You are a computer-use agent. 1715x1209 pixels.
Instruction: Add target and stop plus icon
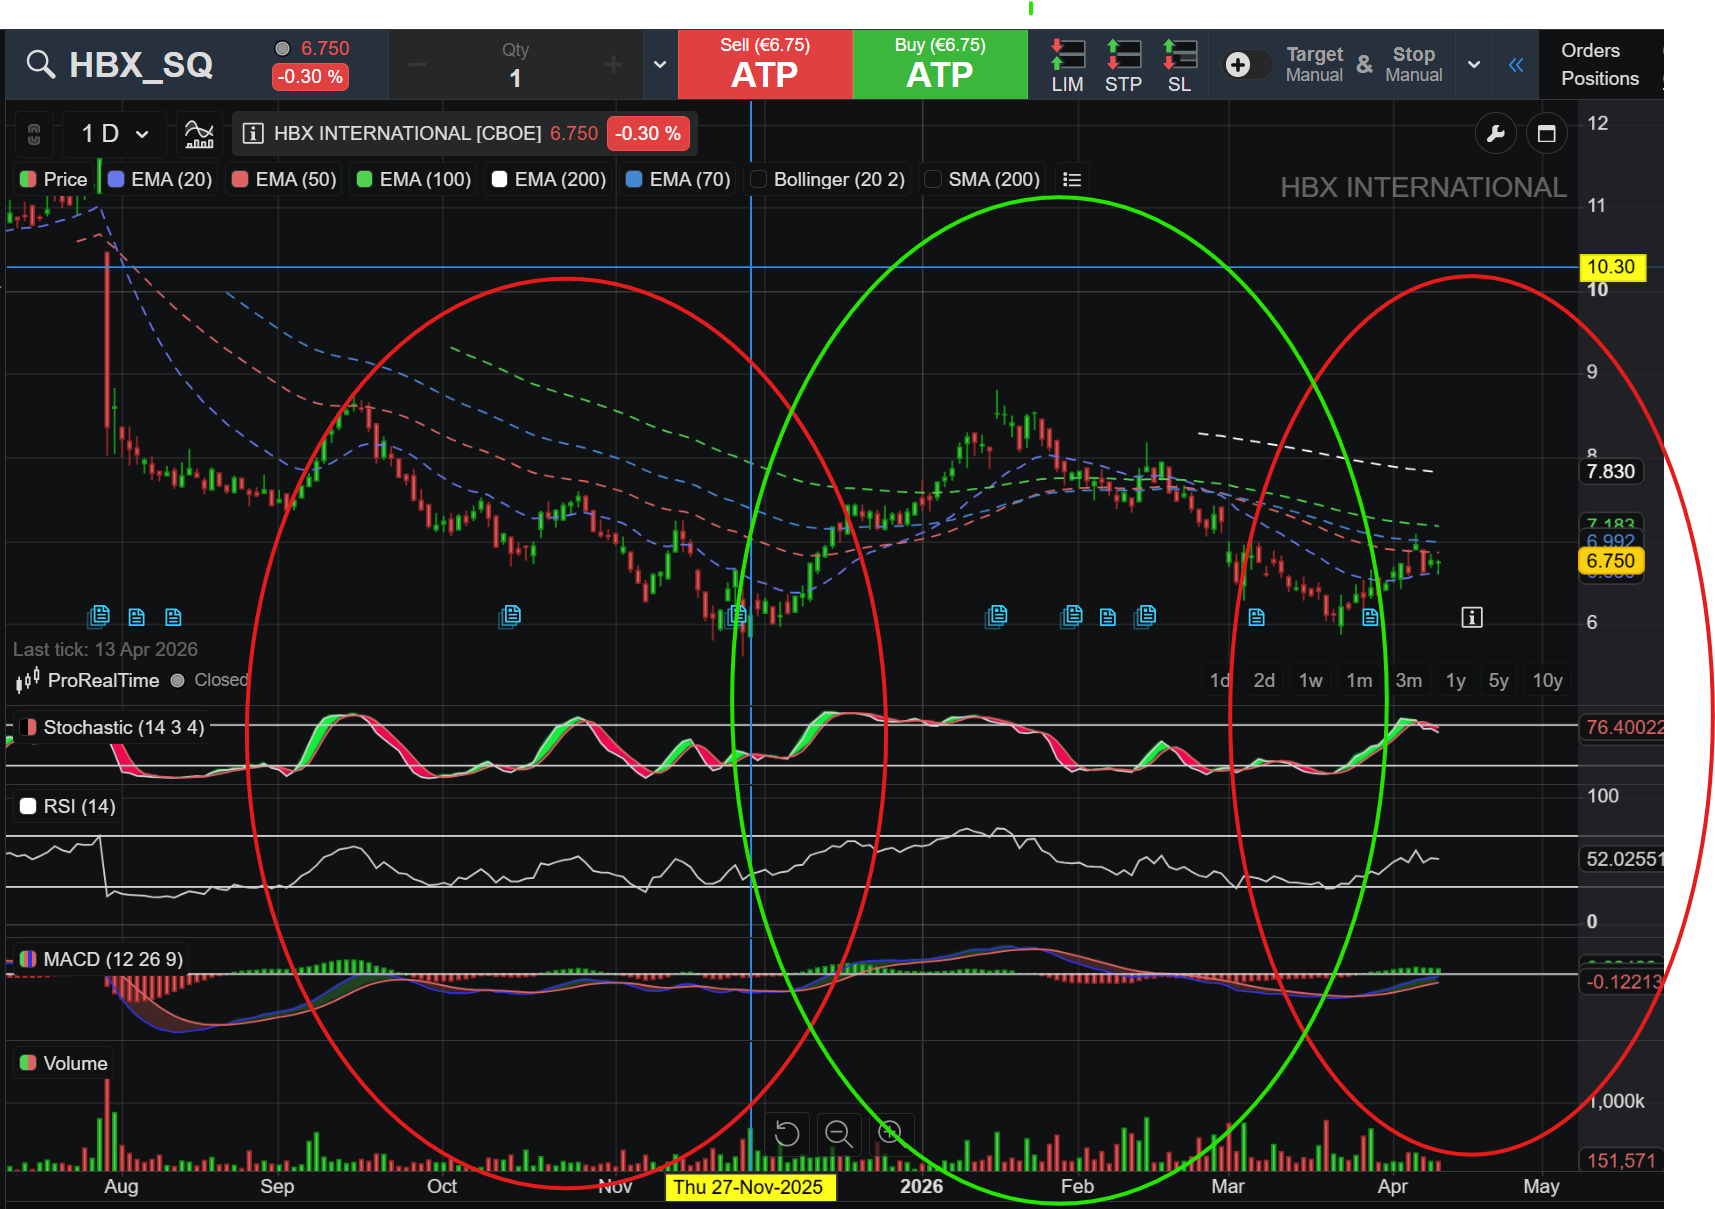click(1238, 65)
